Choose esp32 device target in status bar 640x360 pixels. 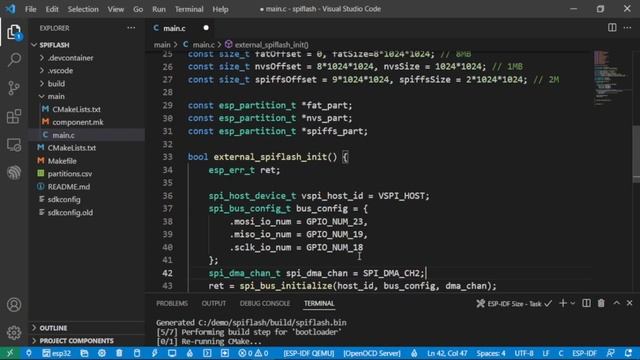point(56,353)
